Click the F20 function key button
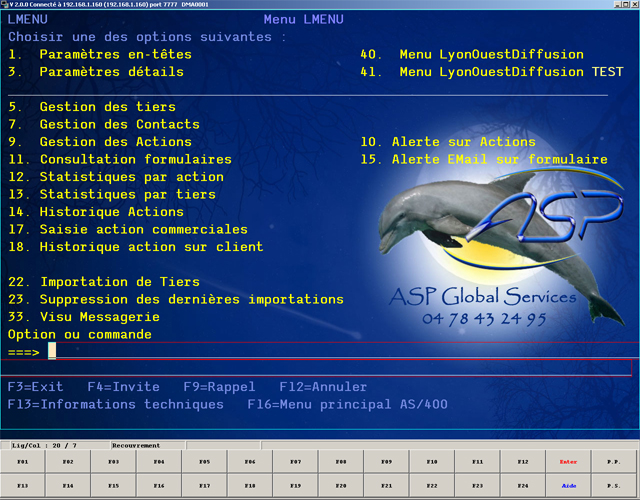The image size is (640, 500). pos(341,486)
